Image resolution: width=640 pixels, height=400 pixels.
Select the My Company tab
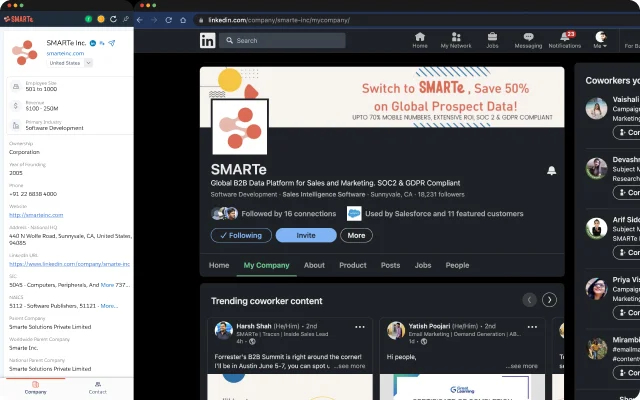tap(267, 265)
